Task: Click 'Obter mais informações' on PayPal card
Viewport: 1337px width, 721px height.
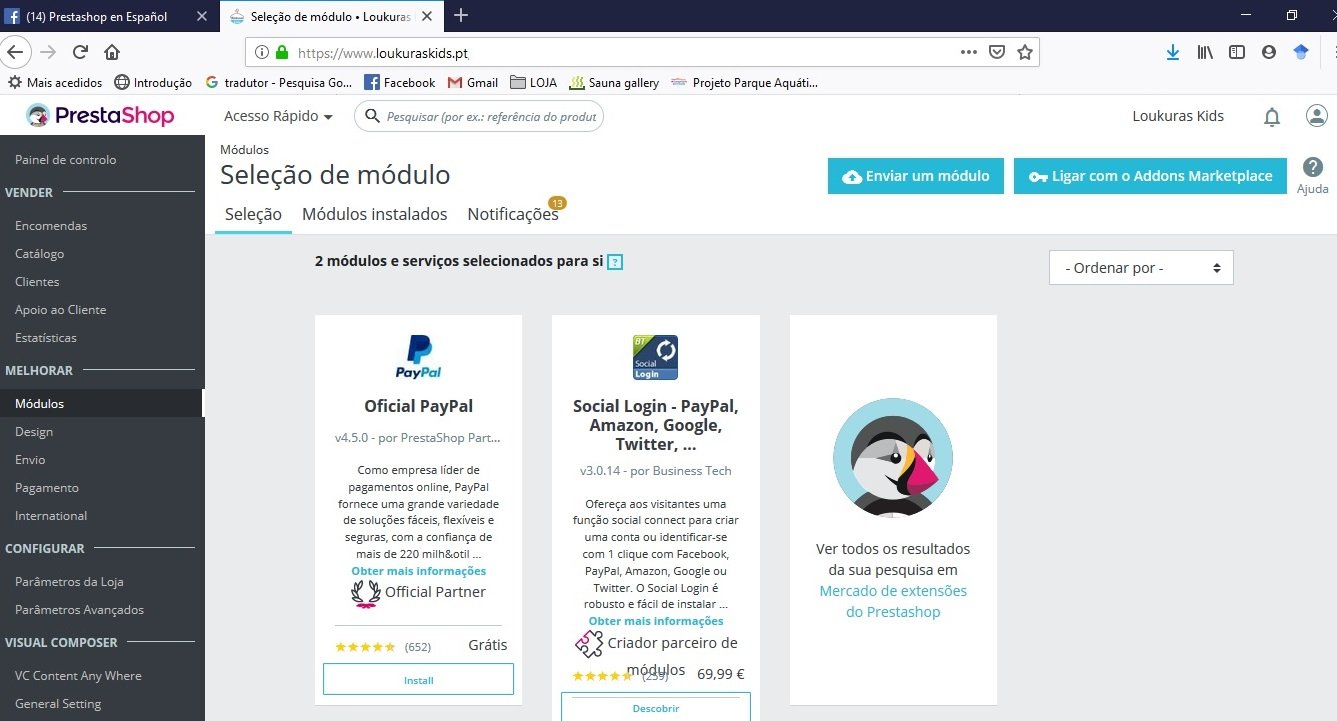Action: 418,571
